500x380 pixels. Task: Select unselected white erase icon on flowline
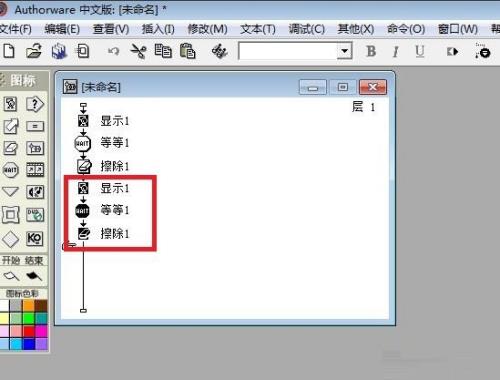(x=84, y=166)
